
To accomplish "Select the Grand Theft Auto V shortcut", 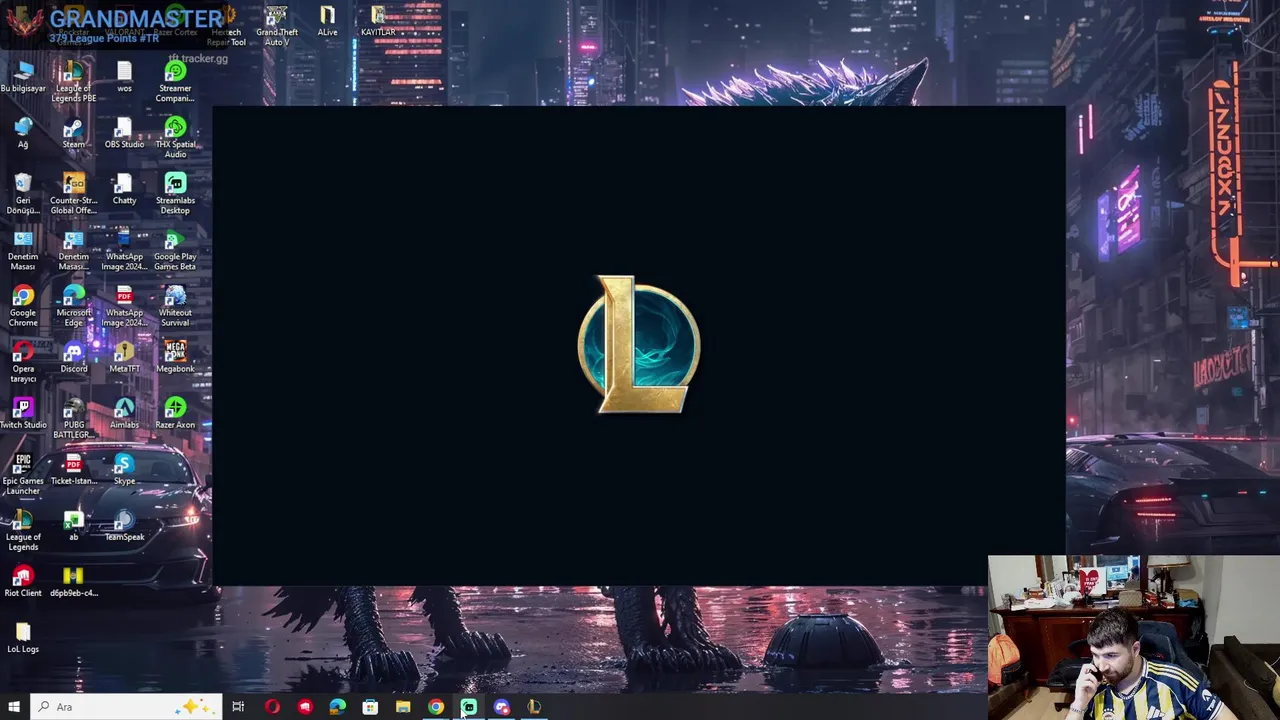I will tap(276, 26).
